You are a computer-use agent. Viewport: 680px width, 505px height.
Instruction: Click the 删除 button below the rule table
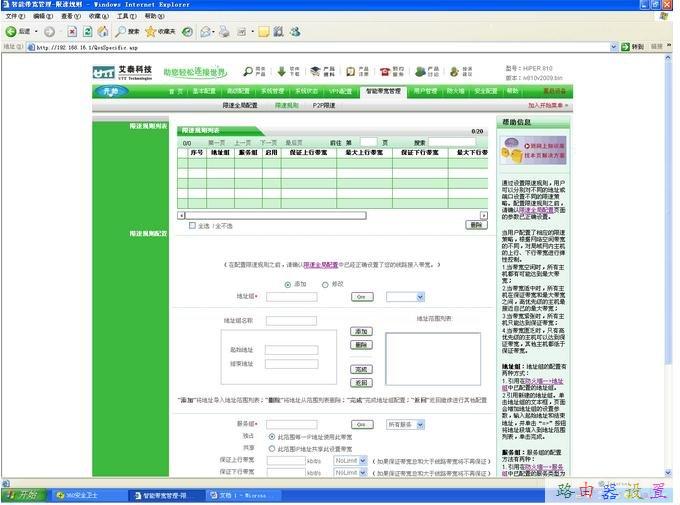click(x=476, y=225)
